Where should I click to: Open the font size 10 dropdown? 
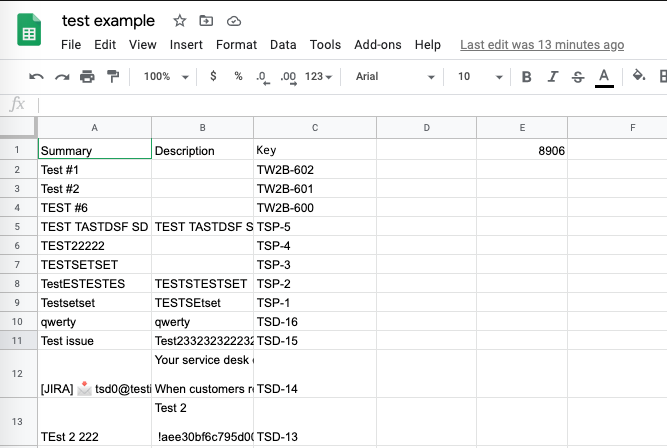click(x=480, y=77)
